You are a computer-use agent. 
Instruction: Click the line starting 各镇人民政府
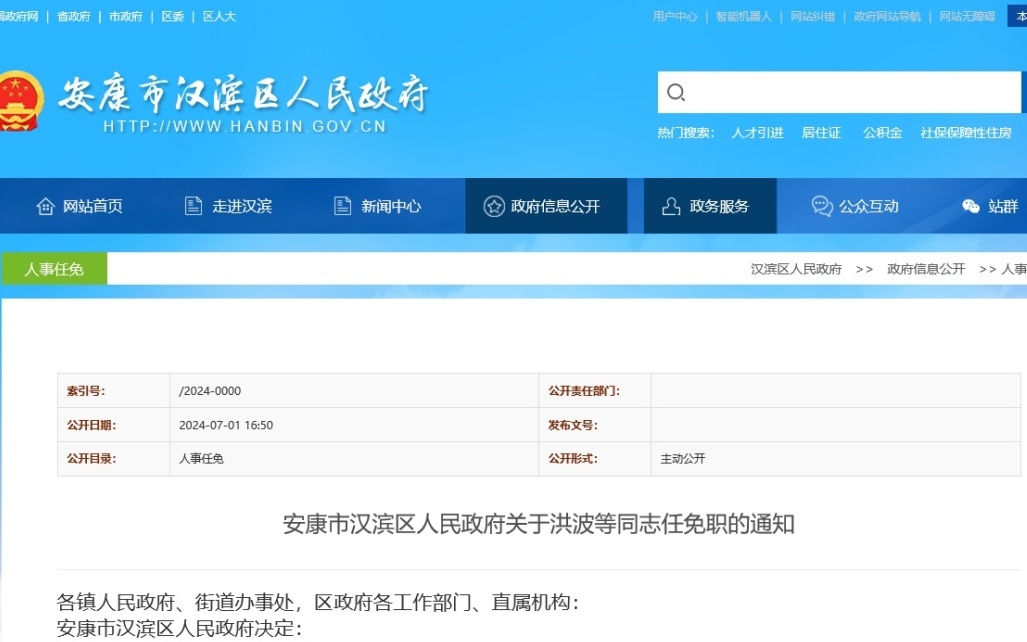tap(318, 601)
